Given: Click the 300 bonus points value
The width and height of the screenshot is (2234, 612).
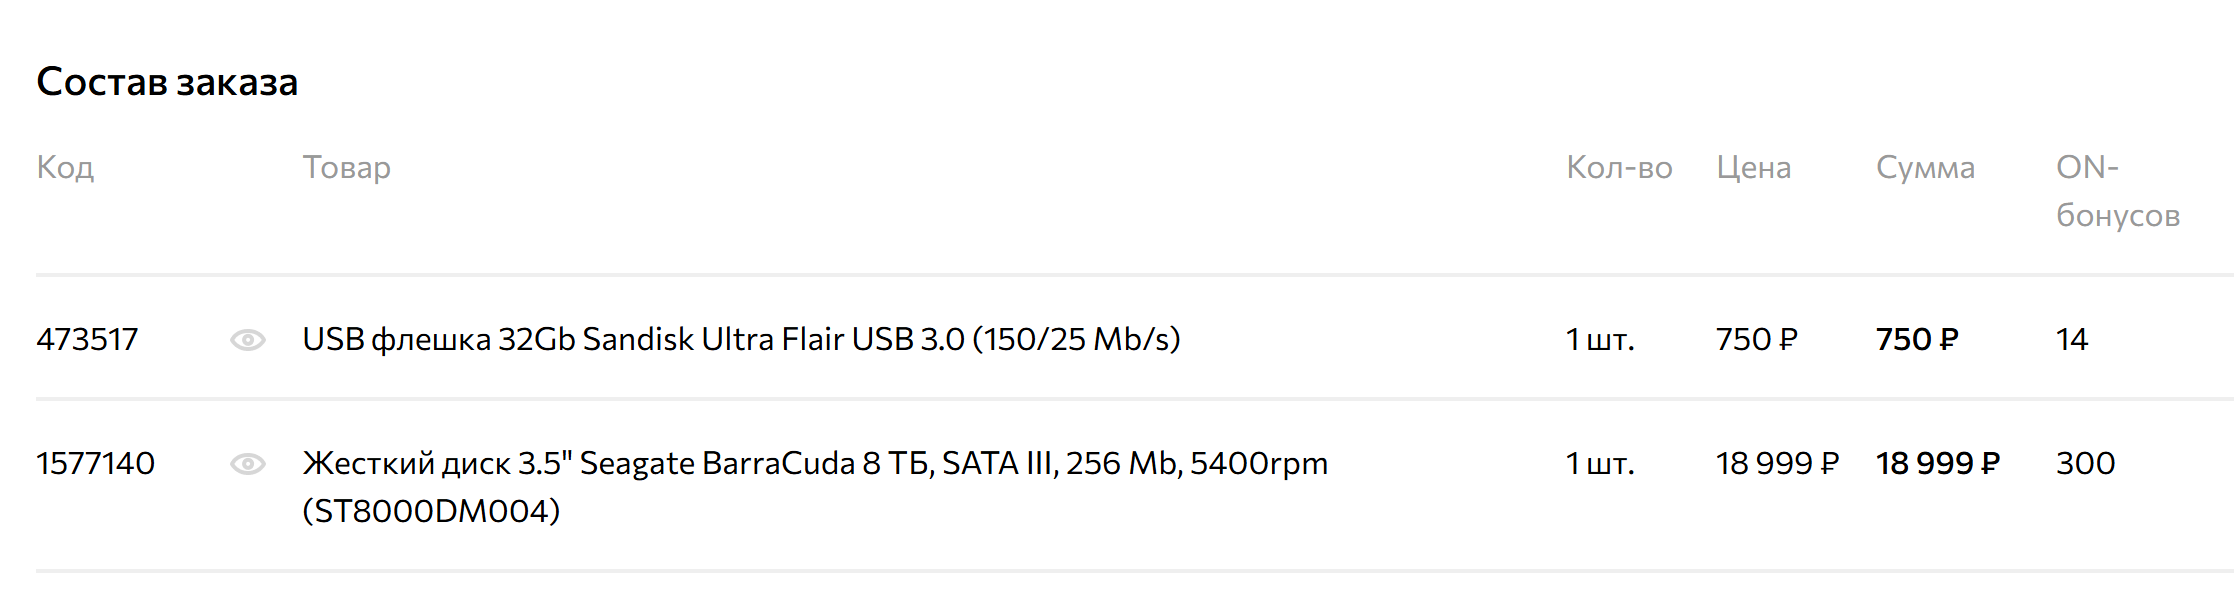Looking at the screenshot, I should pos(2085,464).
